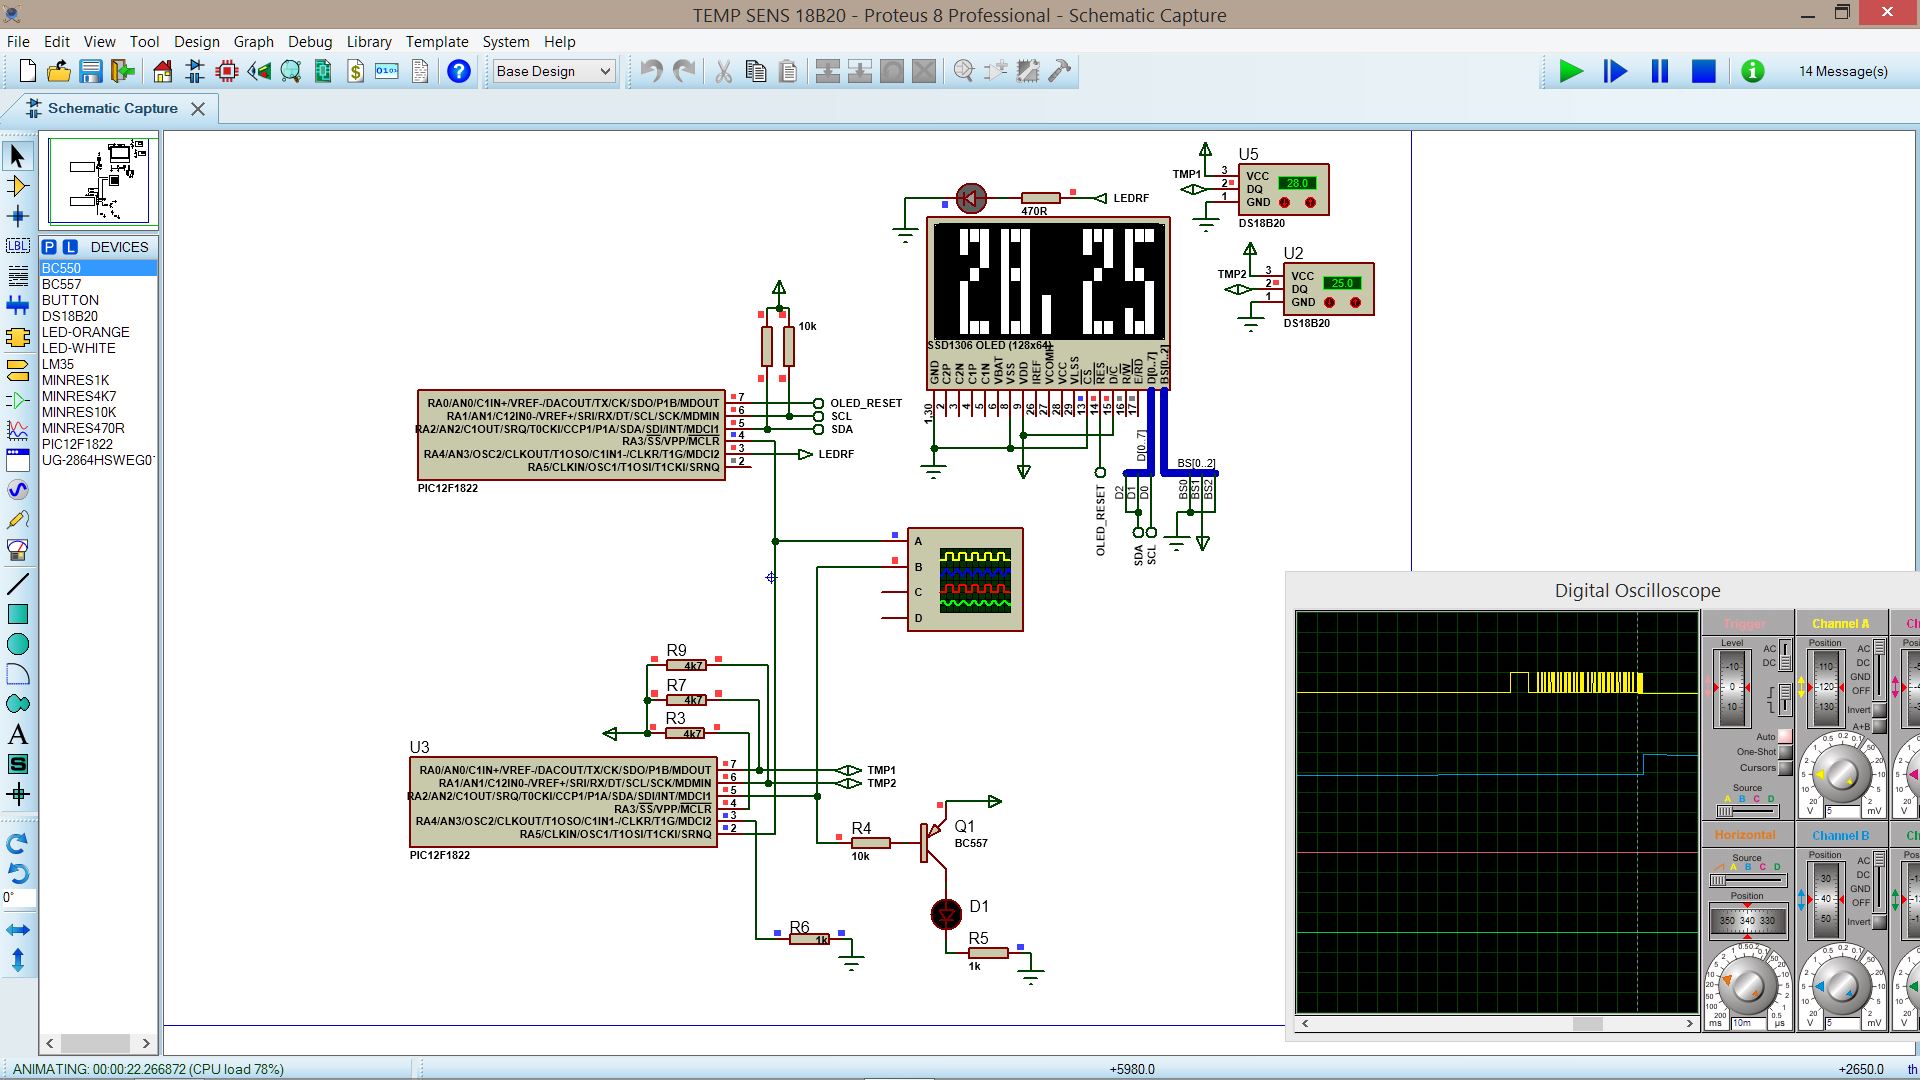Click the PCB Layout chip icon

pyautogui.click(x=227, y=71)
